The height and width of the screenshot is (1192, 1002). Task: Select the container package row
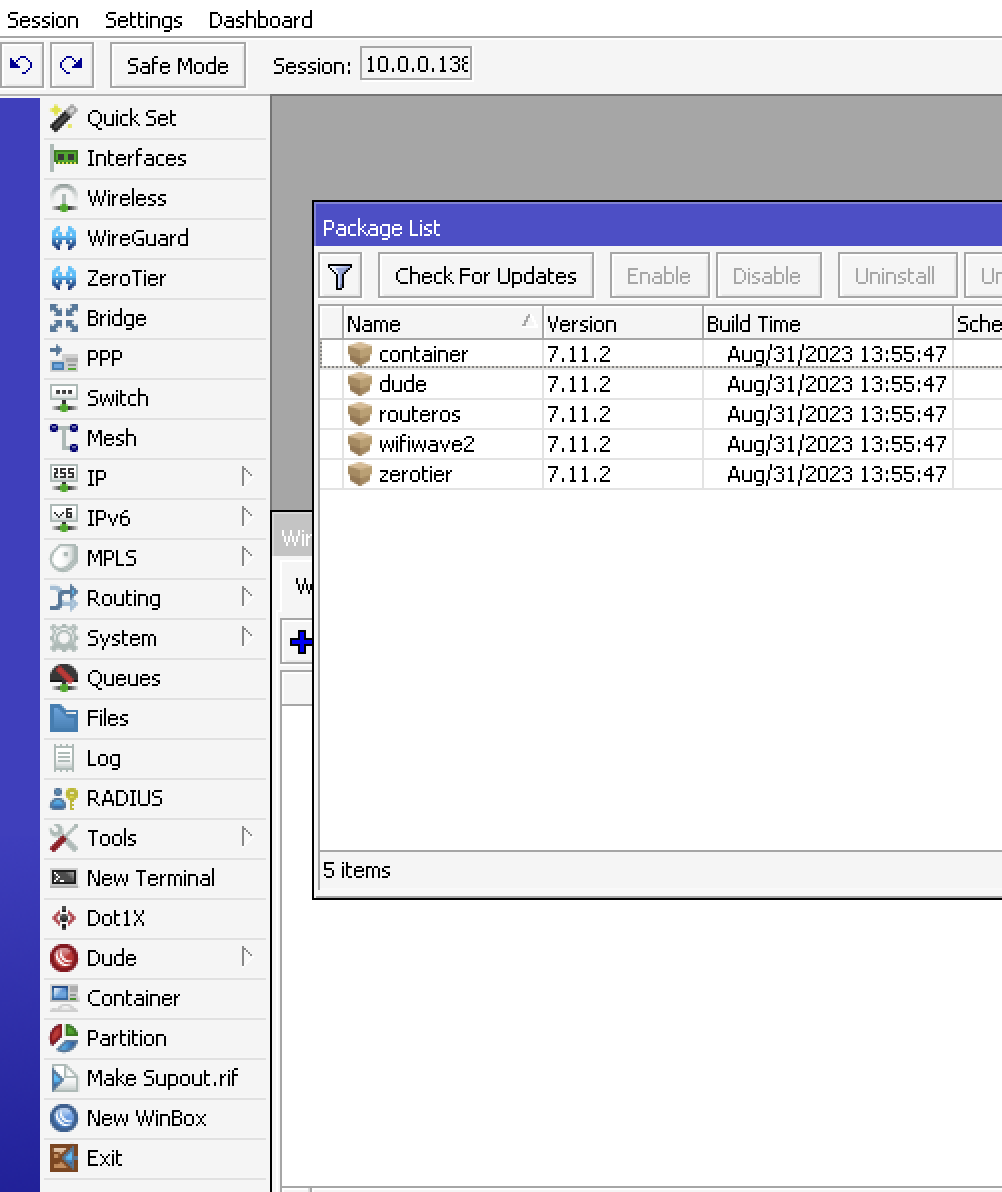(424, 354)
